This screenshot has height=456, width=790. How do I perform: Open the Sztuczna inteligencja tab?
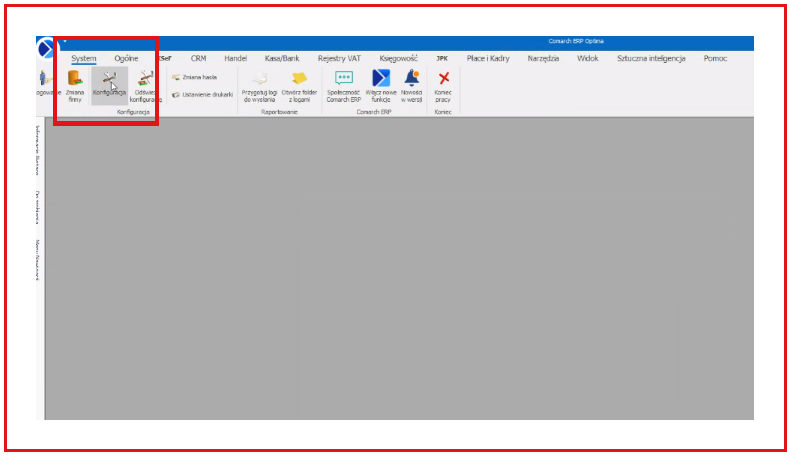[651, 58]
